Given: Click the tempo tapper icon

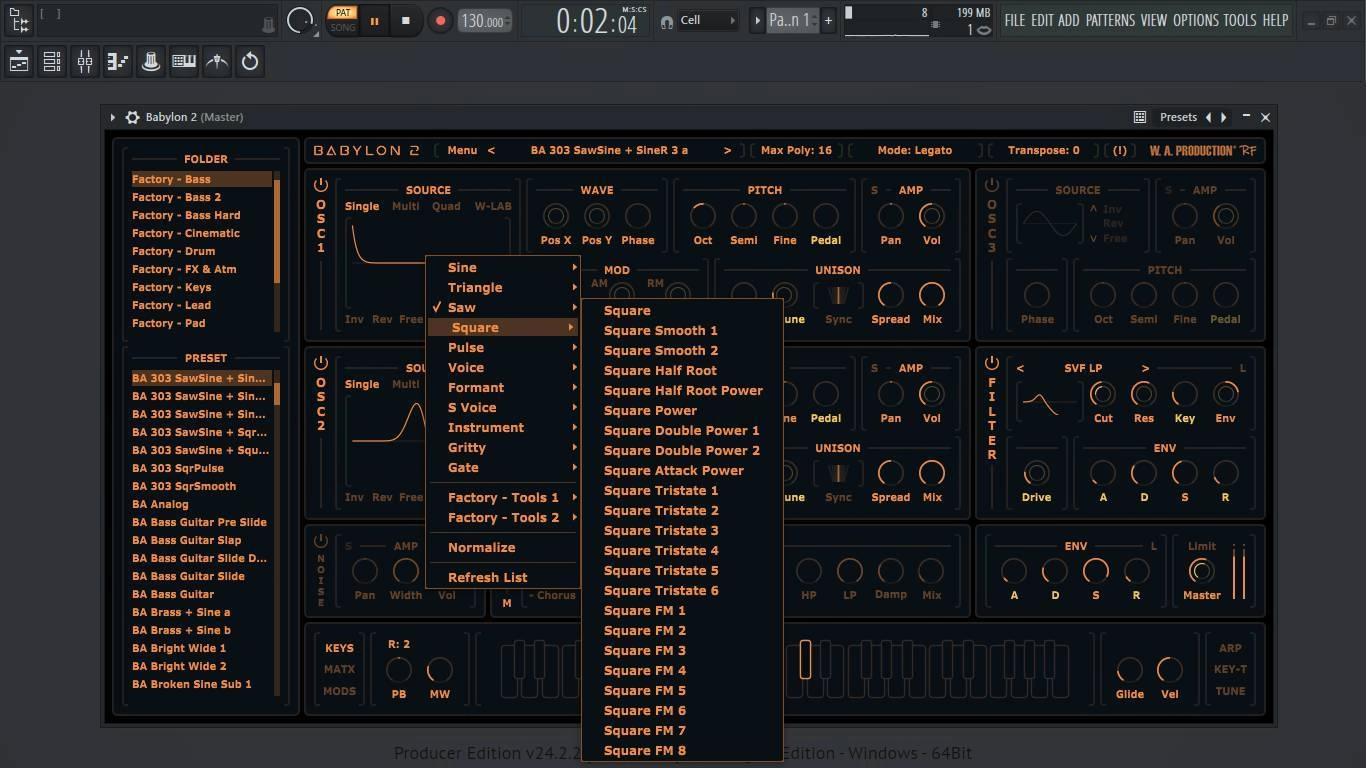Looking at the screenshot, I should (217, 62).
